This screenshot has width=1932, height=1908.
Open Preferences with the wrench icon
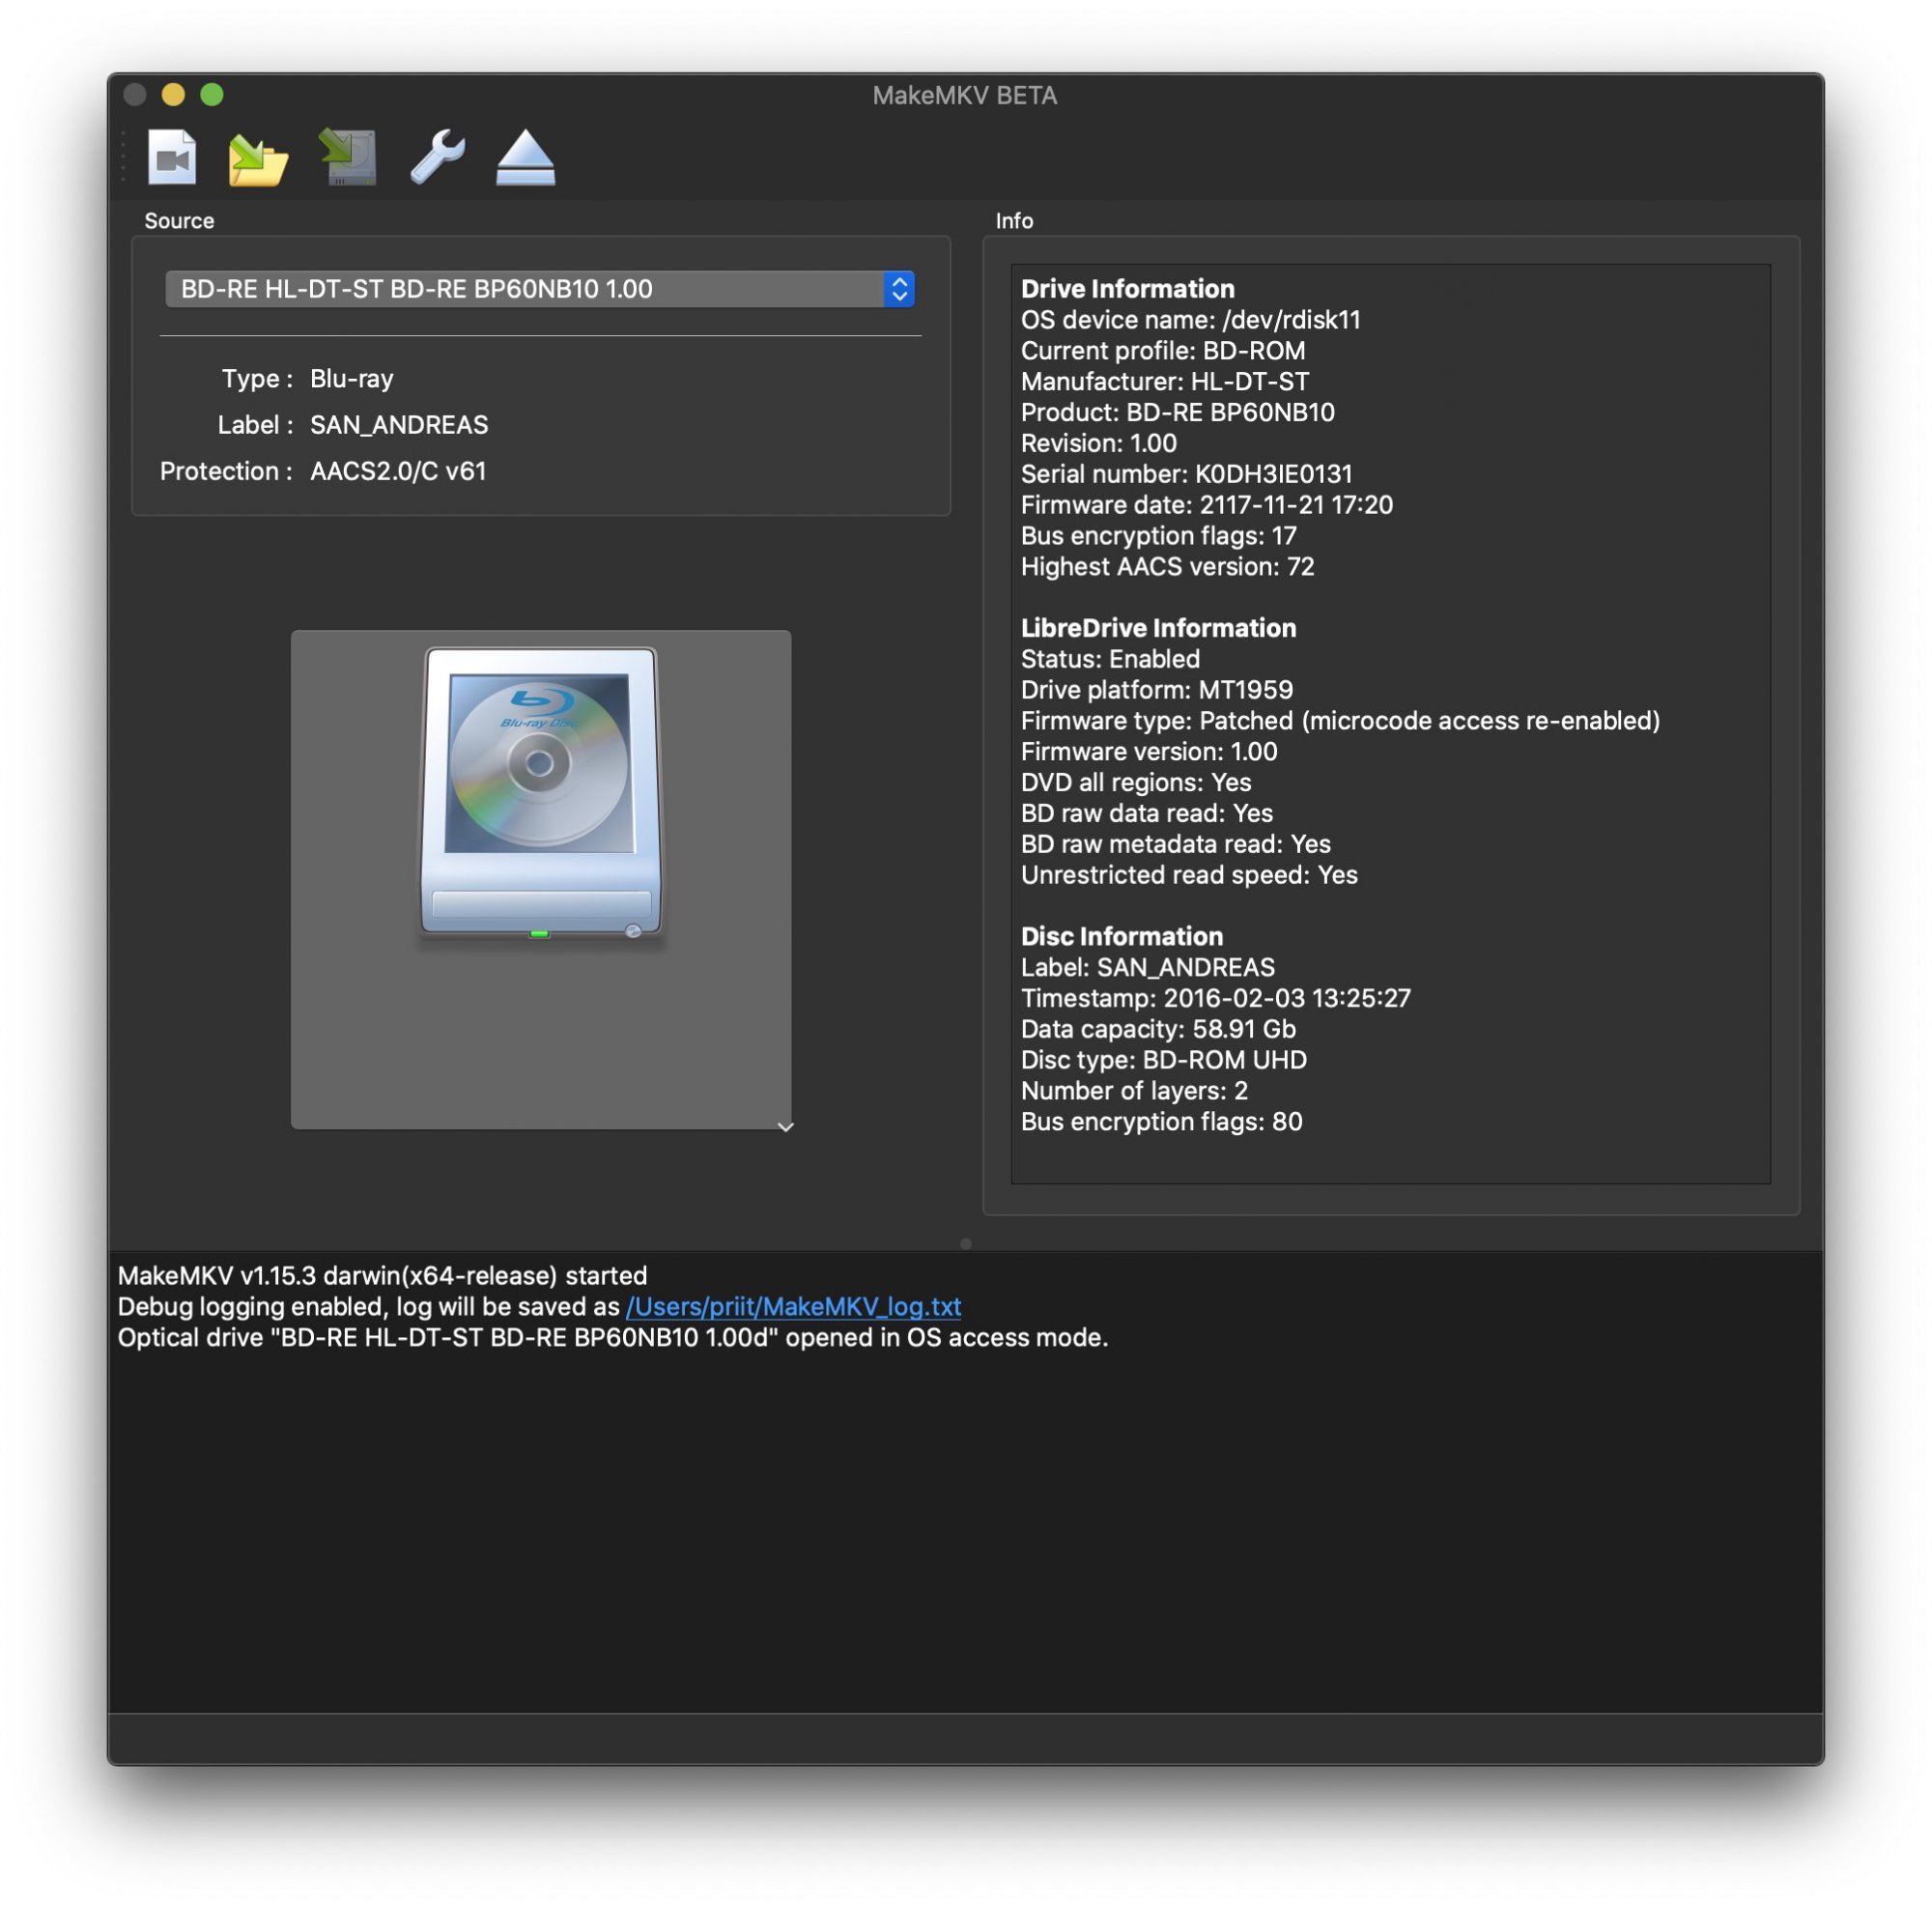pos(437,158)
